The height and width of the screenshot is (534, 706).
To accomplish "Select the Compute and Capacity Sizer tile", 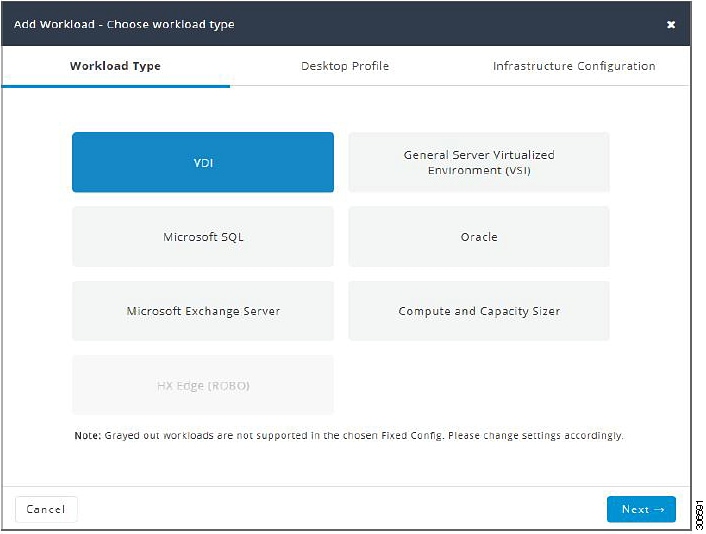I will coord(479,311).
